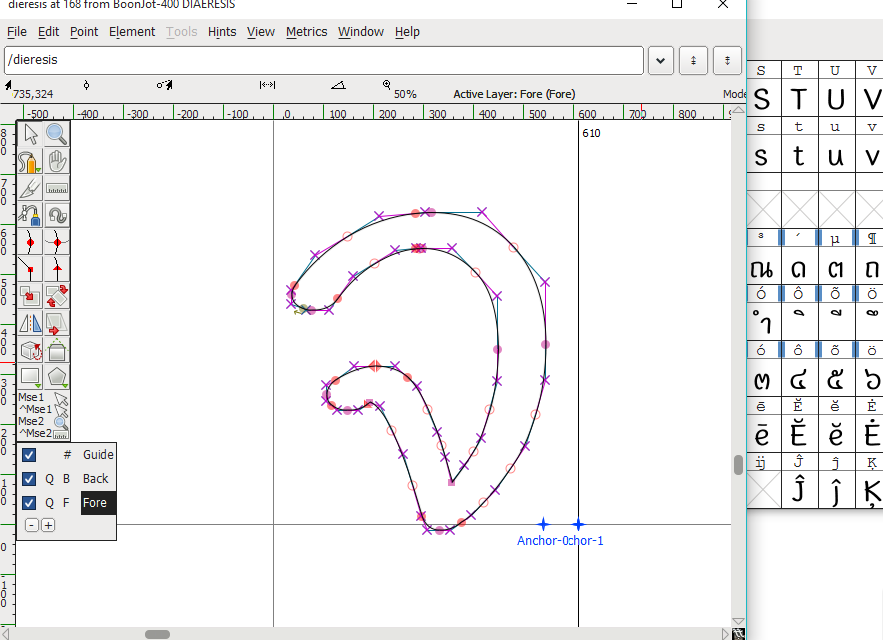883x640 pixels.
Task: Click canvas scroll up arrow
Action: point(738,110)
